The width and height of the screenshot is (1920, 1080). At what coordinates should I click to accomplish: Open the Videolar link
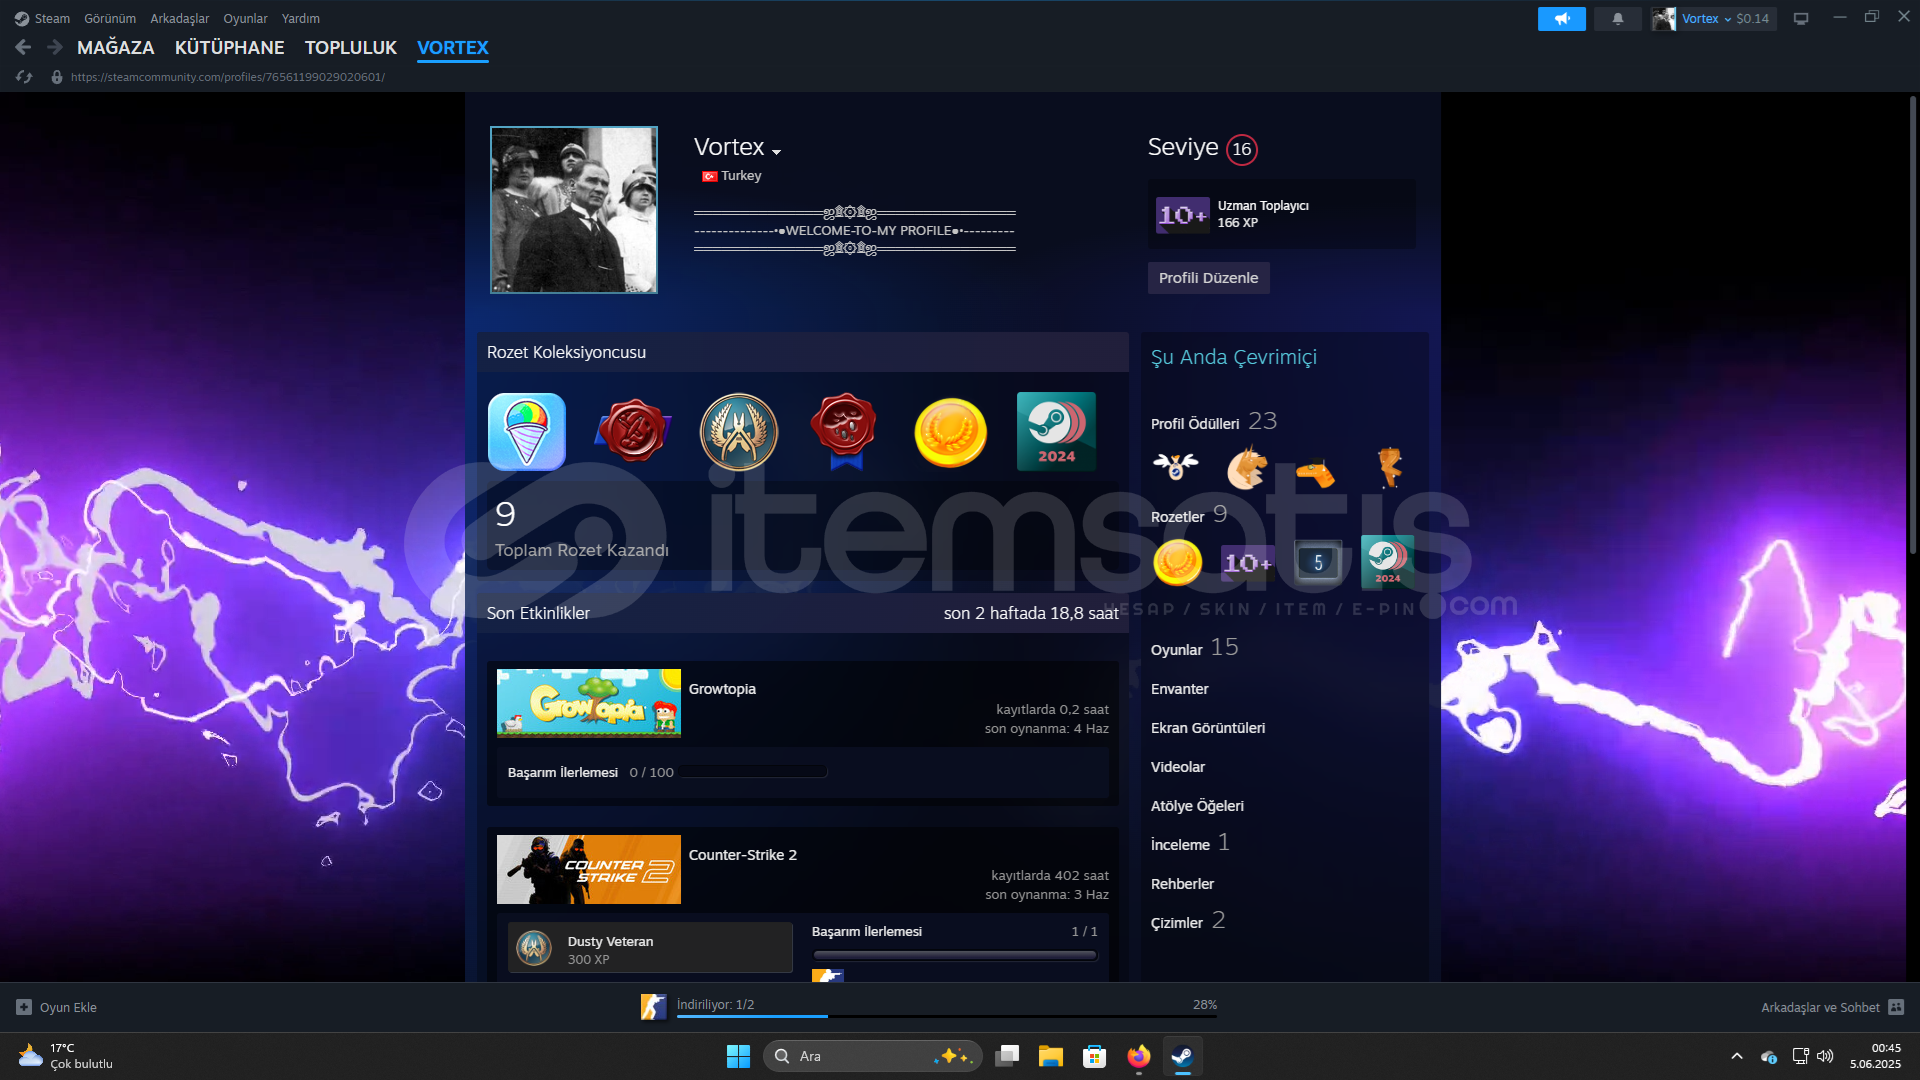pos(1178,767)
